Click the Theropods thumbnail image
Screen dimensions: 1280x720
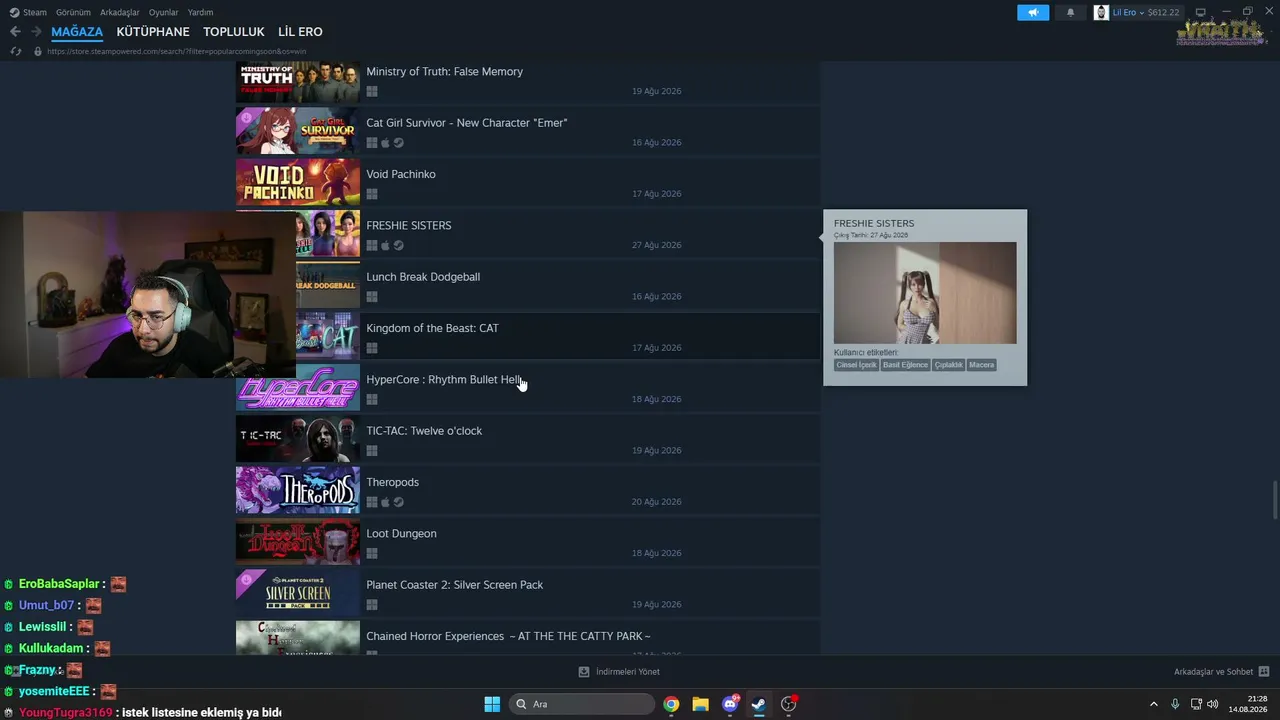298,491
